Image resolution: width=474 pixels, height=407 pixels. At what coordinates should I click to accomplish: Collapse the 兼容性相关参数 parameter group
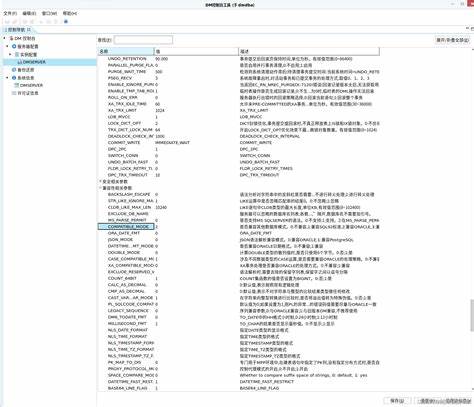point(100,188)
